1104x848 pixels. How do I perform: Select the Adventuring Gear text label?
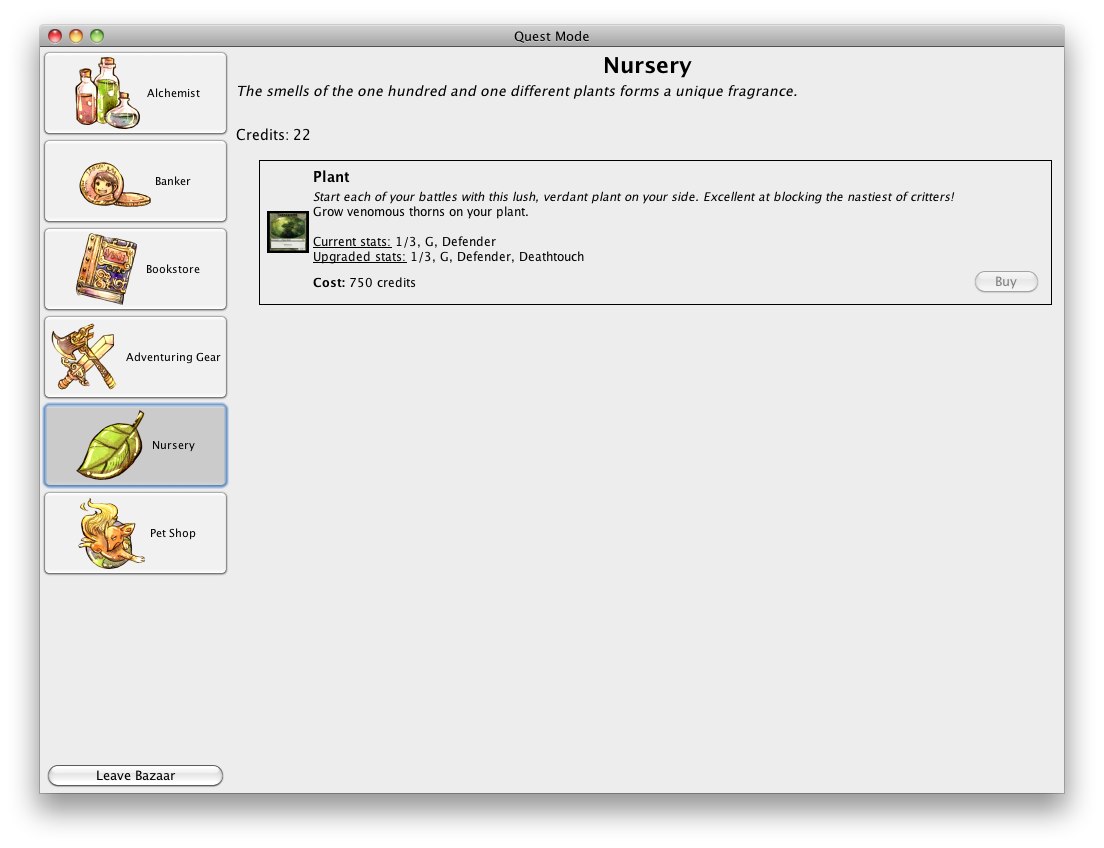coord(173,357)
